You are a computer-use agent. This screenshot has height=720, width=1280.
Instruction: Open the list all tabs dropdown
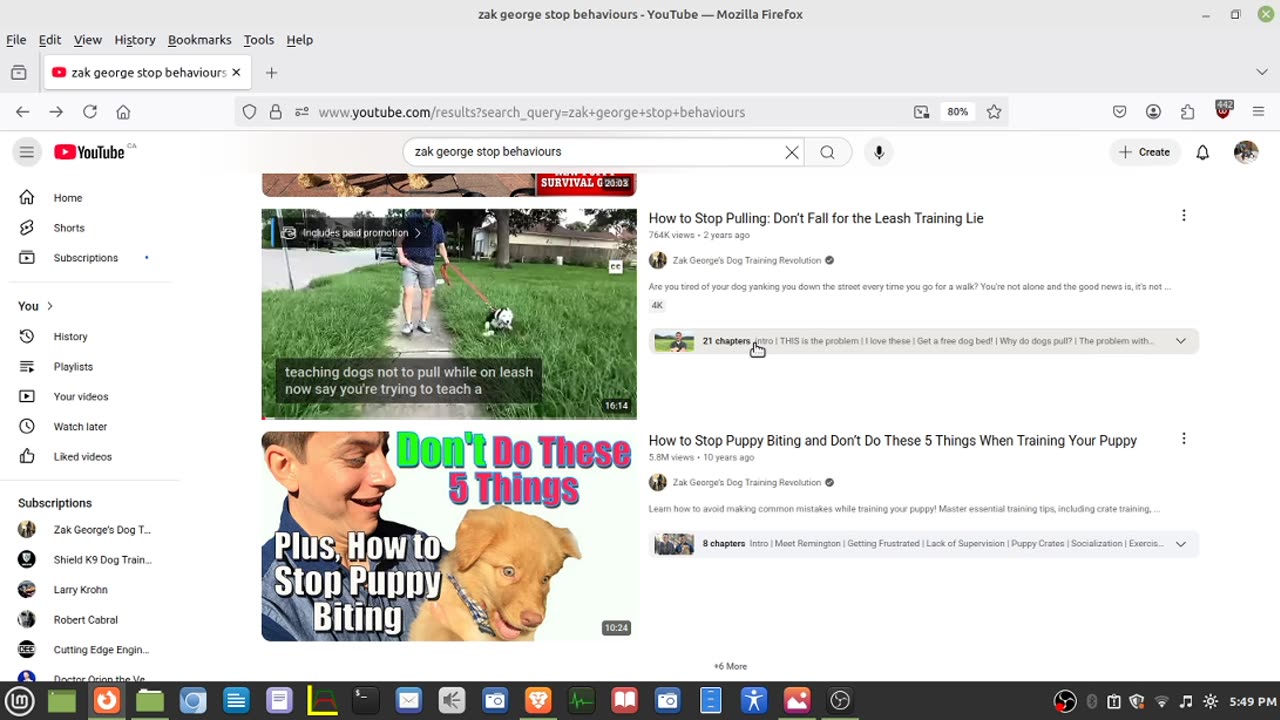[x=1262, y=72]
